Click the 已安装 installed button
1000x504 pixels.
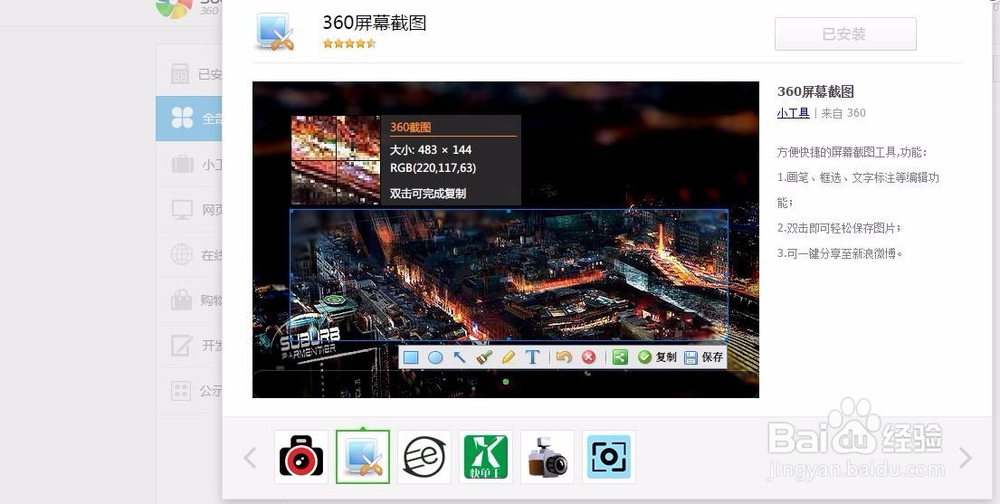(x=845, y=34)
